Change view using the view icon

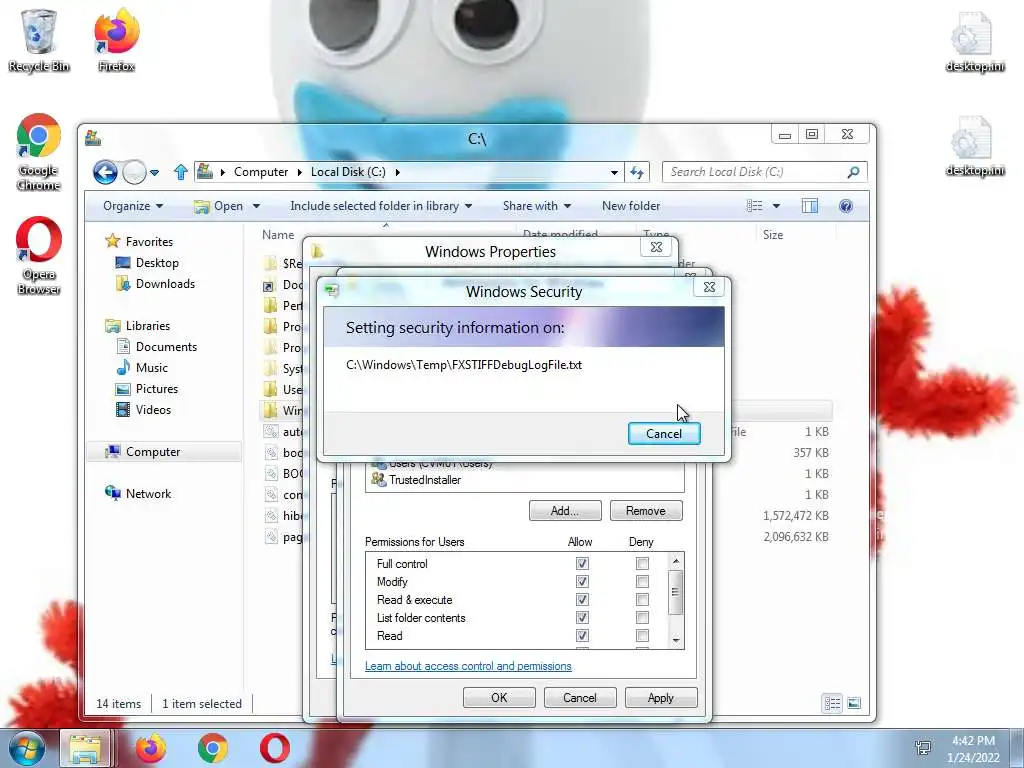tap(754, 206)
